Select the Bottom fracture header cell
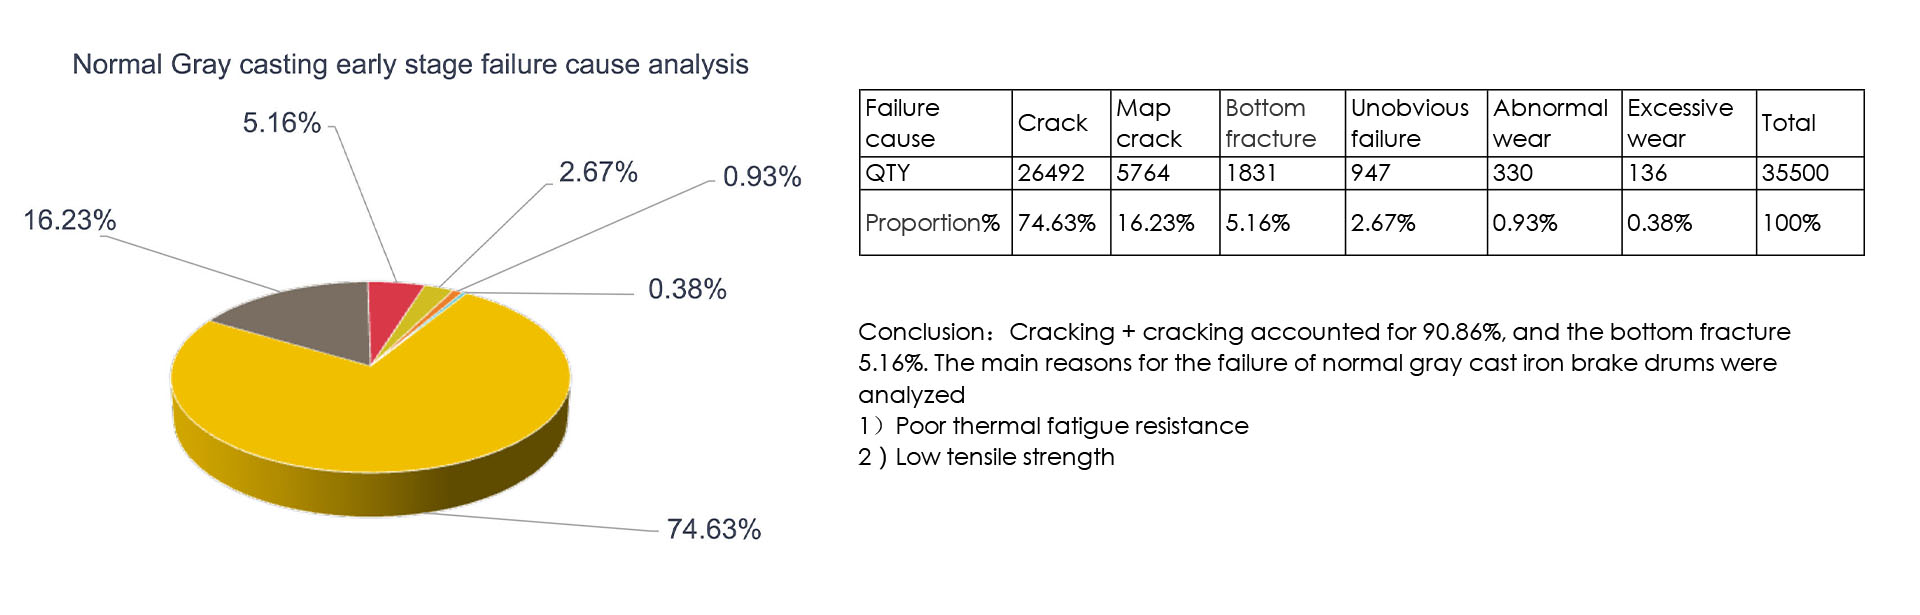 pos(1280,123)
